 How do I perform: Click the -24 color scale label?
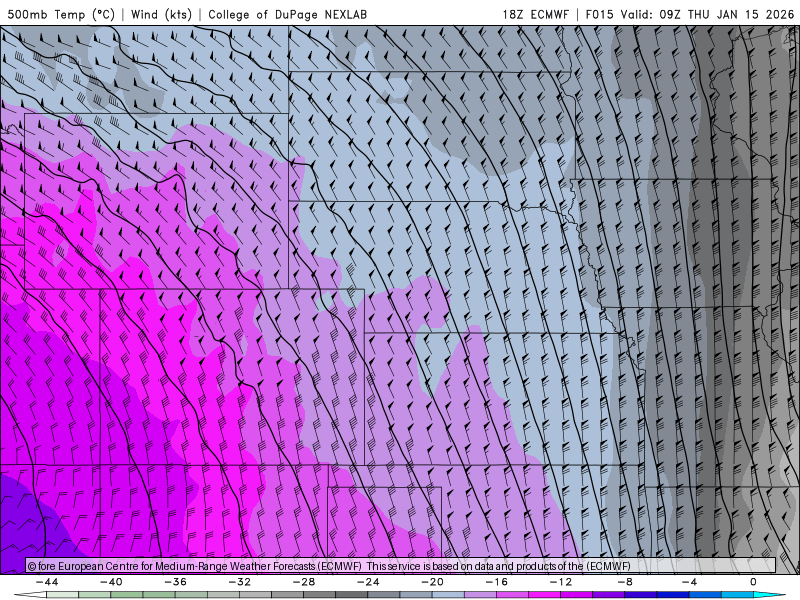pos(368,582)
